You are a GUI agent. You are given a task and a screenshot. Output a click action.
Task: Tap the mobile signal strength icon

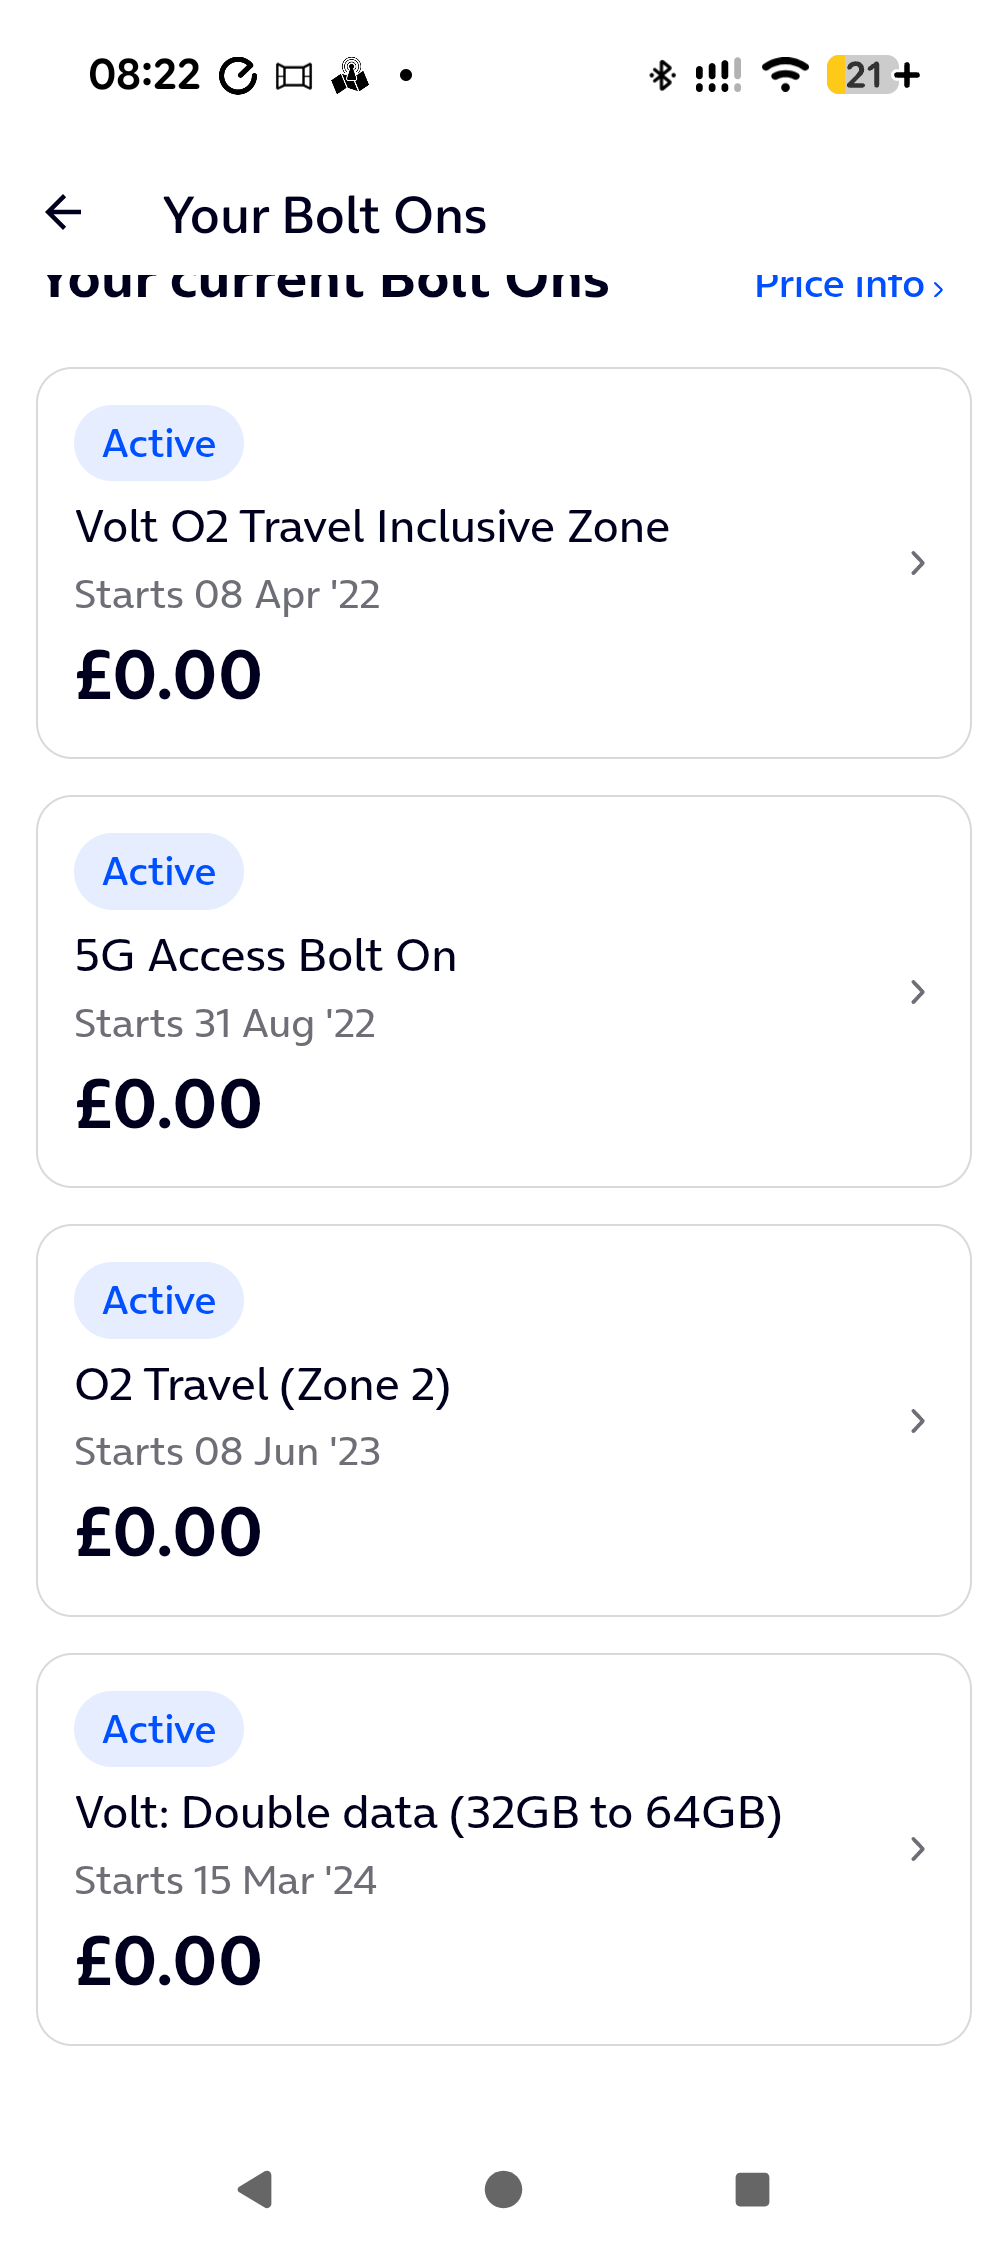(x=718, y=75)
